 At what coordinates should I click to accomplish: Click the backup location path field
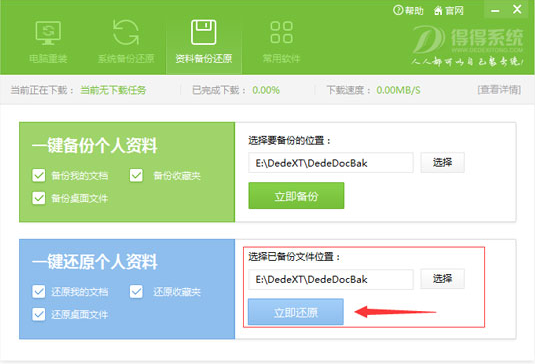click(331, 163)
